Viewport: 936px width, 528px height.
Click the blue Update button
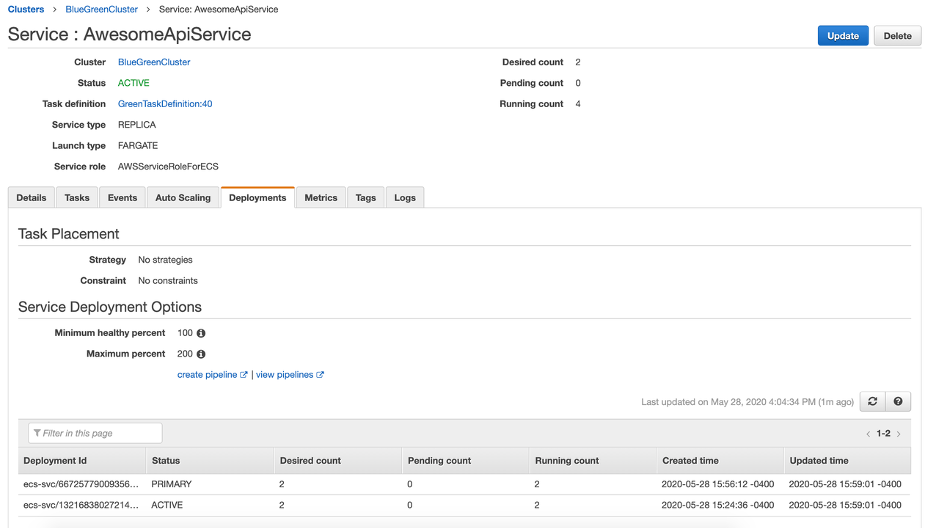click(x=843, y=36)
